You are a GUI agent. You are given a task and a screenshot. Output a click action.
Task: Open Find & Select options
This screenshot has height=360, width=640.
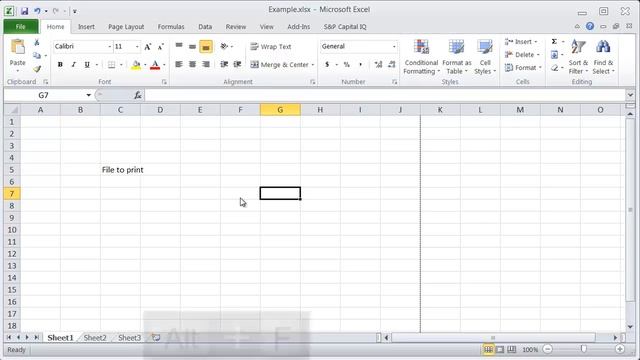(x=603, y=57)
